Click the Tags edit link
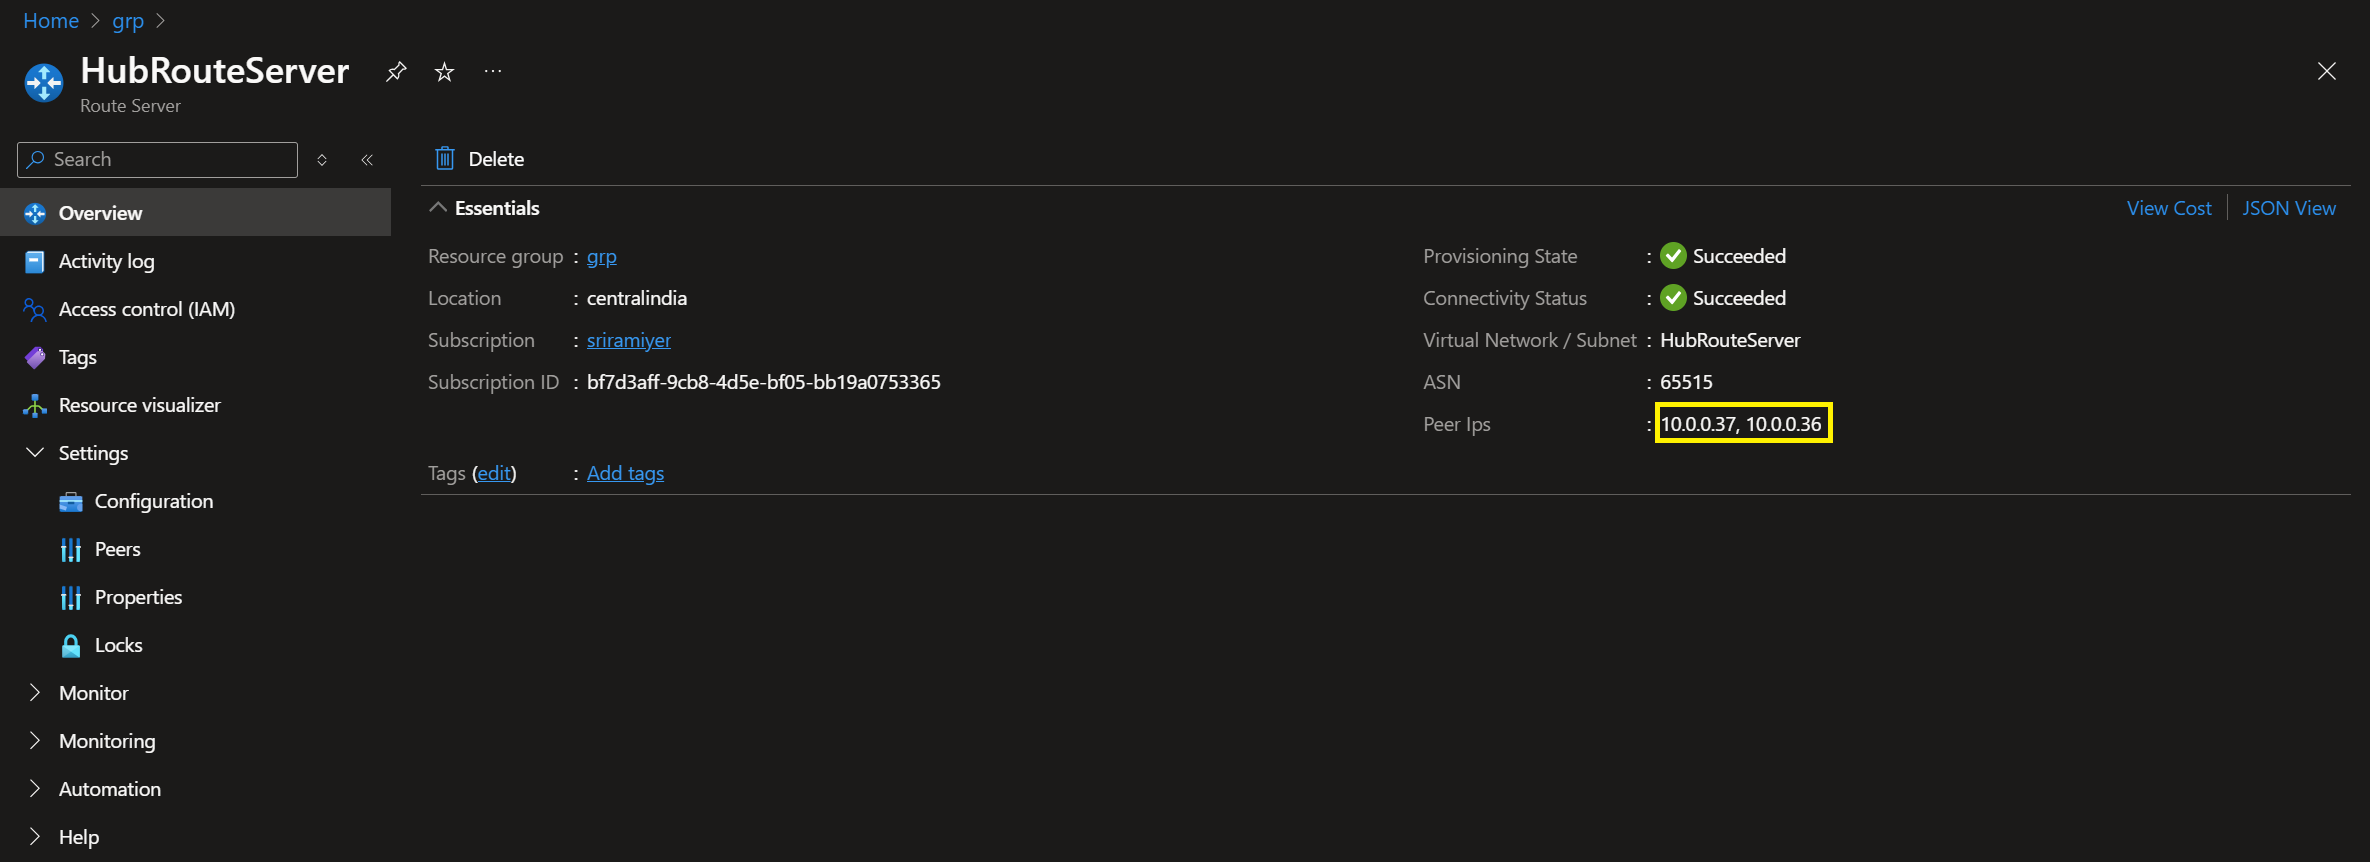The image size is (2370, 862). (494, 473)
